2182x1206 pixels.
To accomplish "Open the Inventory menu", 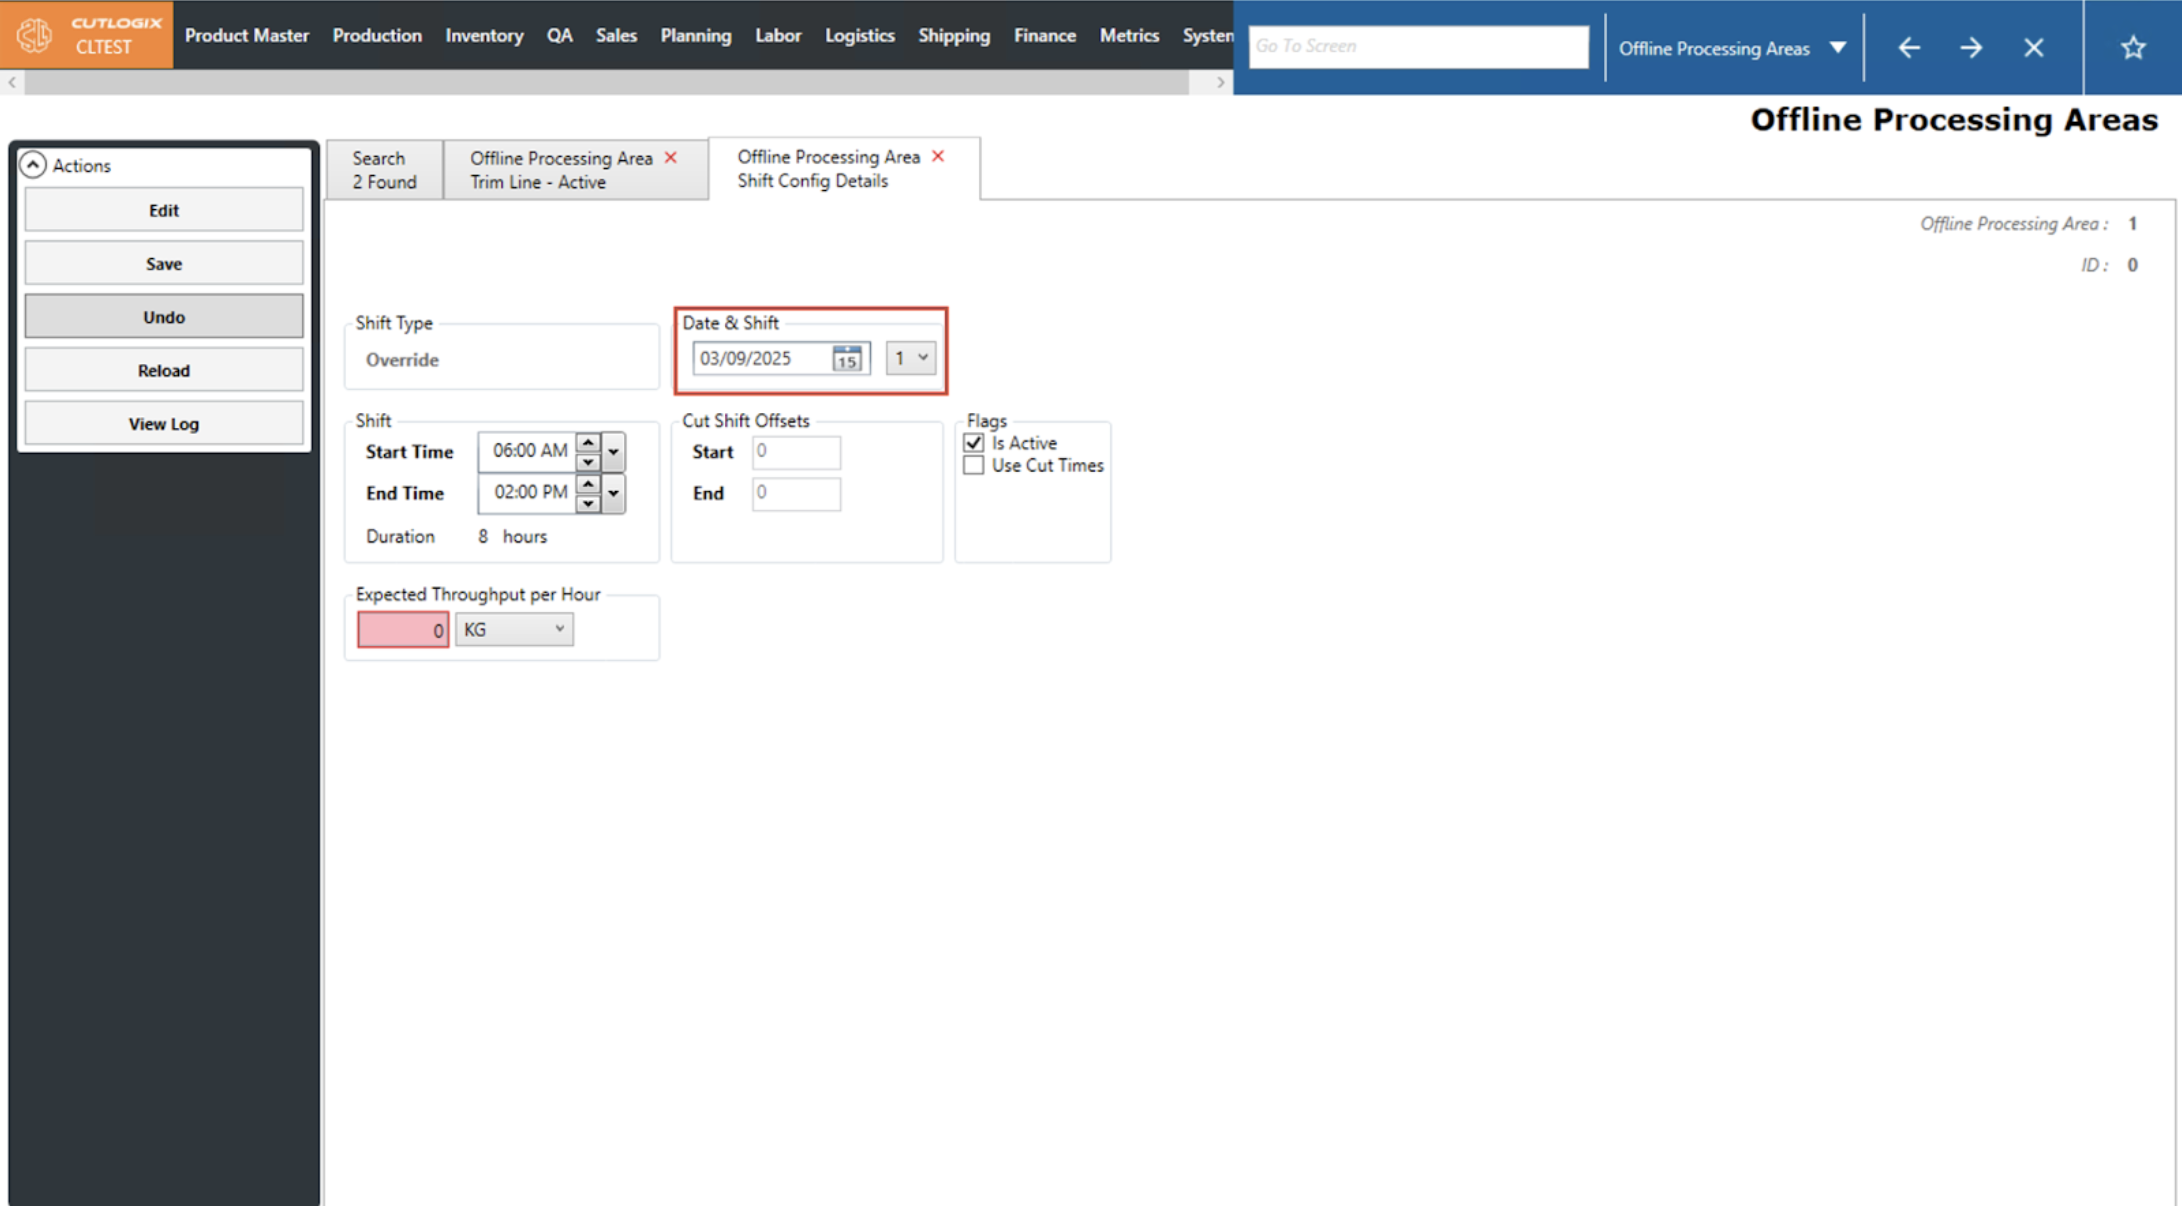I will (x=484, y=35).
